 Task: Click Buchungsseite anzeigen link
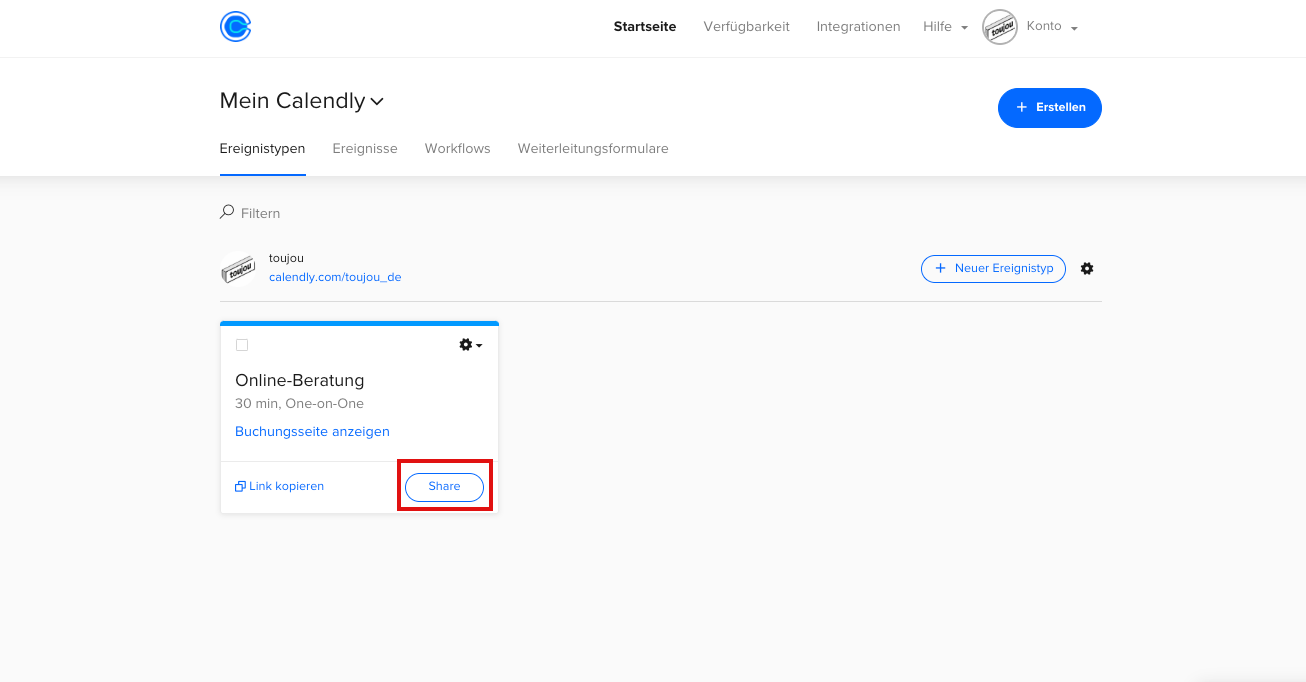tap(312, 432)
